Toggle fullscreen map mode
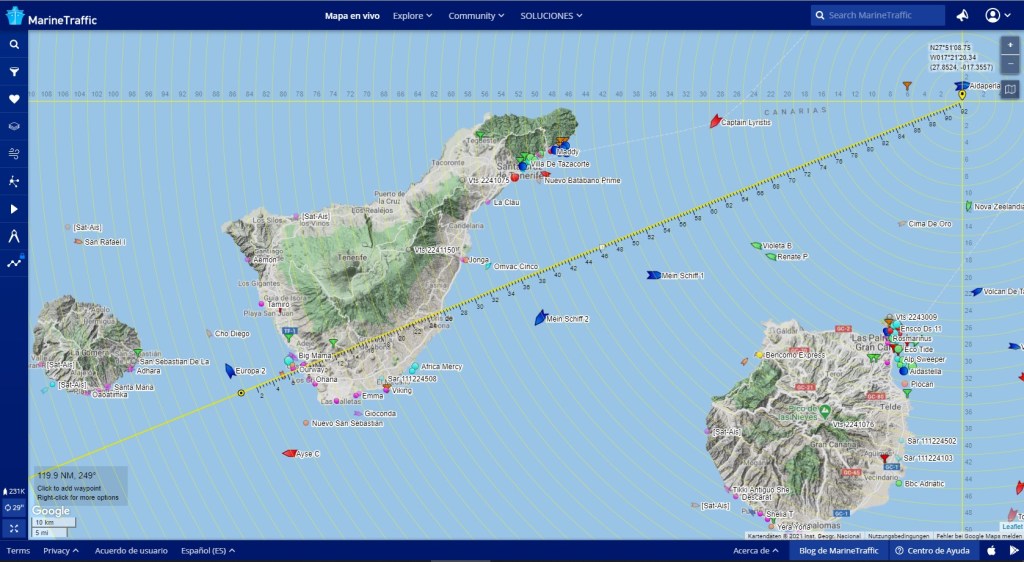1024x562 pixels. pos(14,527)
